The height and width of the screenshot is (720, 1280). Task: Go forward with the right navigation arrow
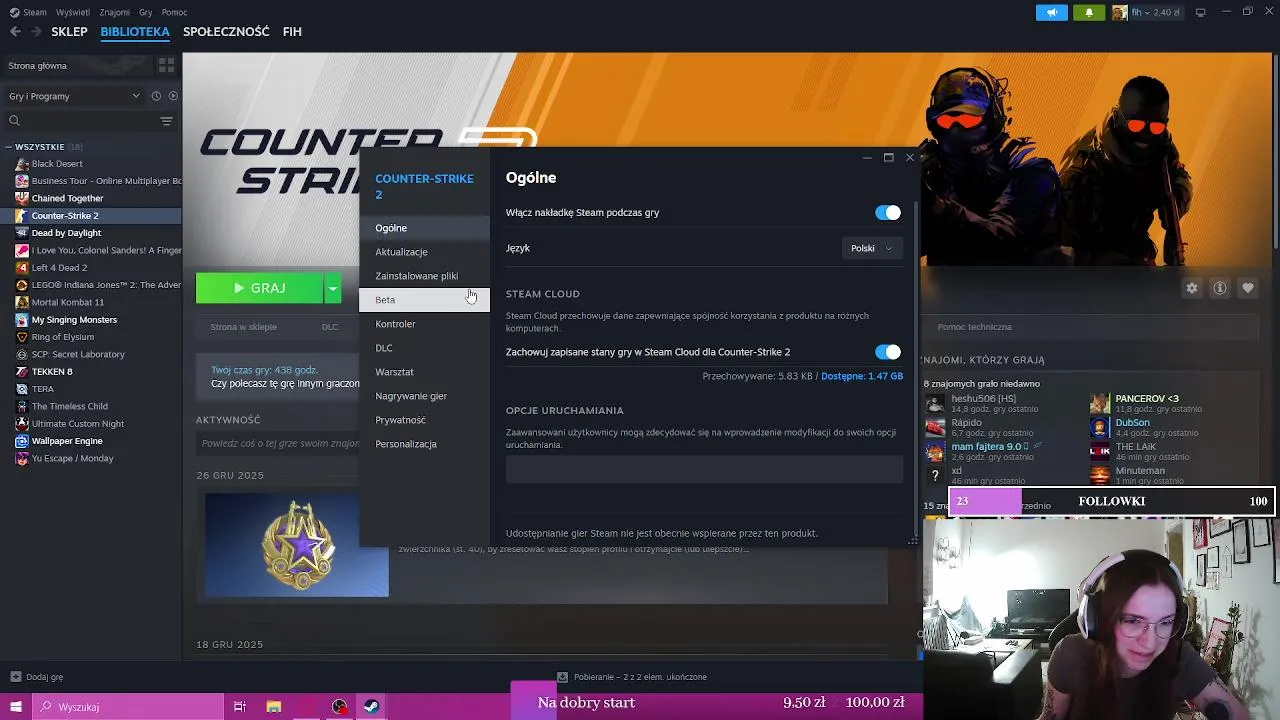[x=37, y=32]
